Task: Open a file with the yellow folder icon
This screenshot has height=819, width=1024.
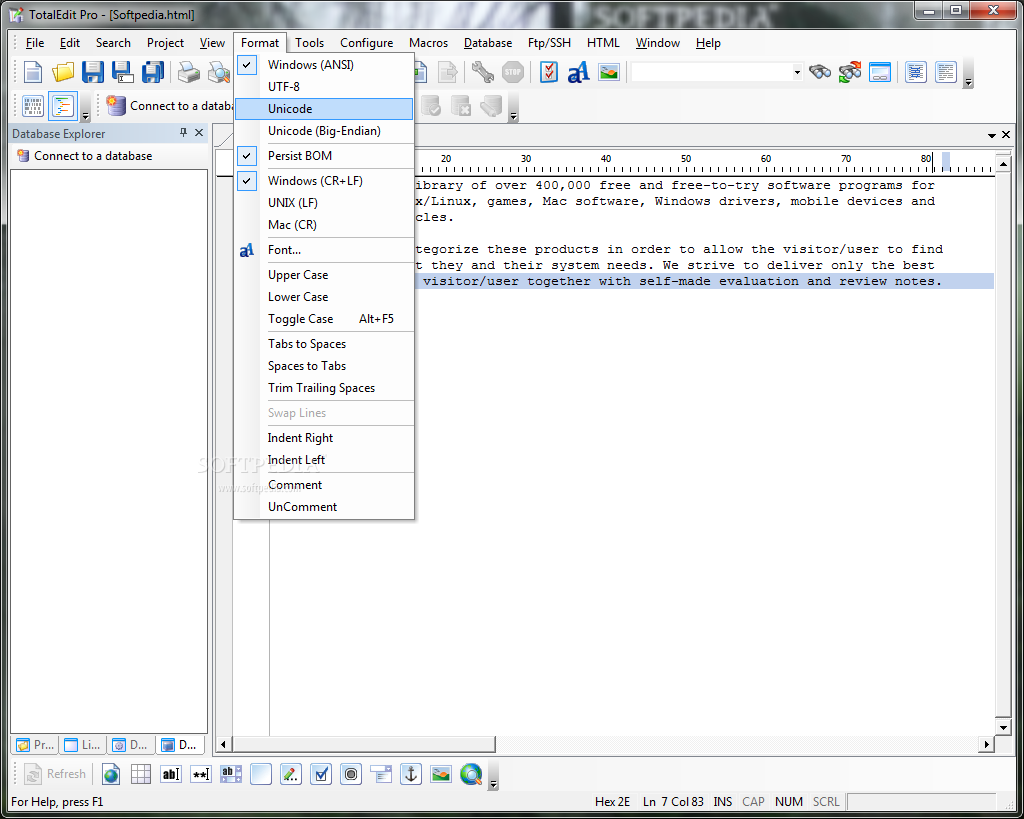Action: tap(63, 72)
